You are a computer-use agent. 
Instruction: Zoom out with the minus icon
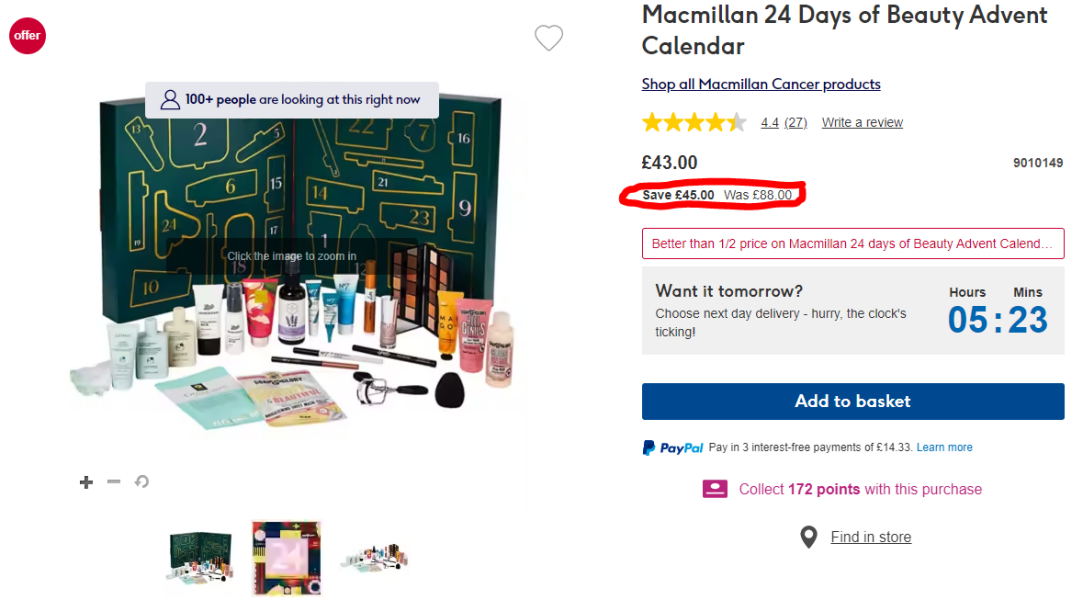point(114,482)
